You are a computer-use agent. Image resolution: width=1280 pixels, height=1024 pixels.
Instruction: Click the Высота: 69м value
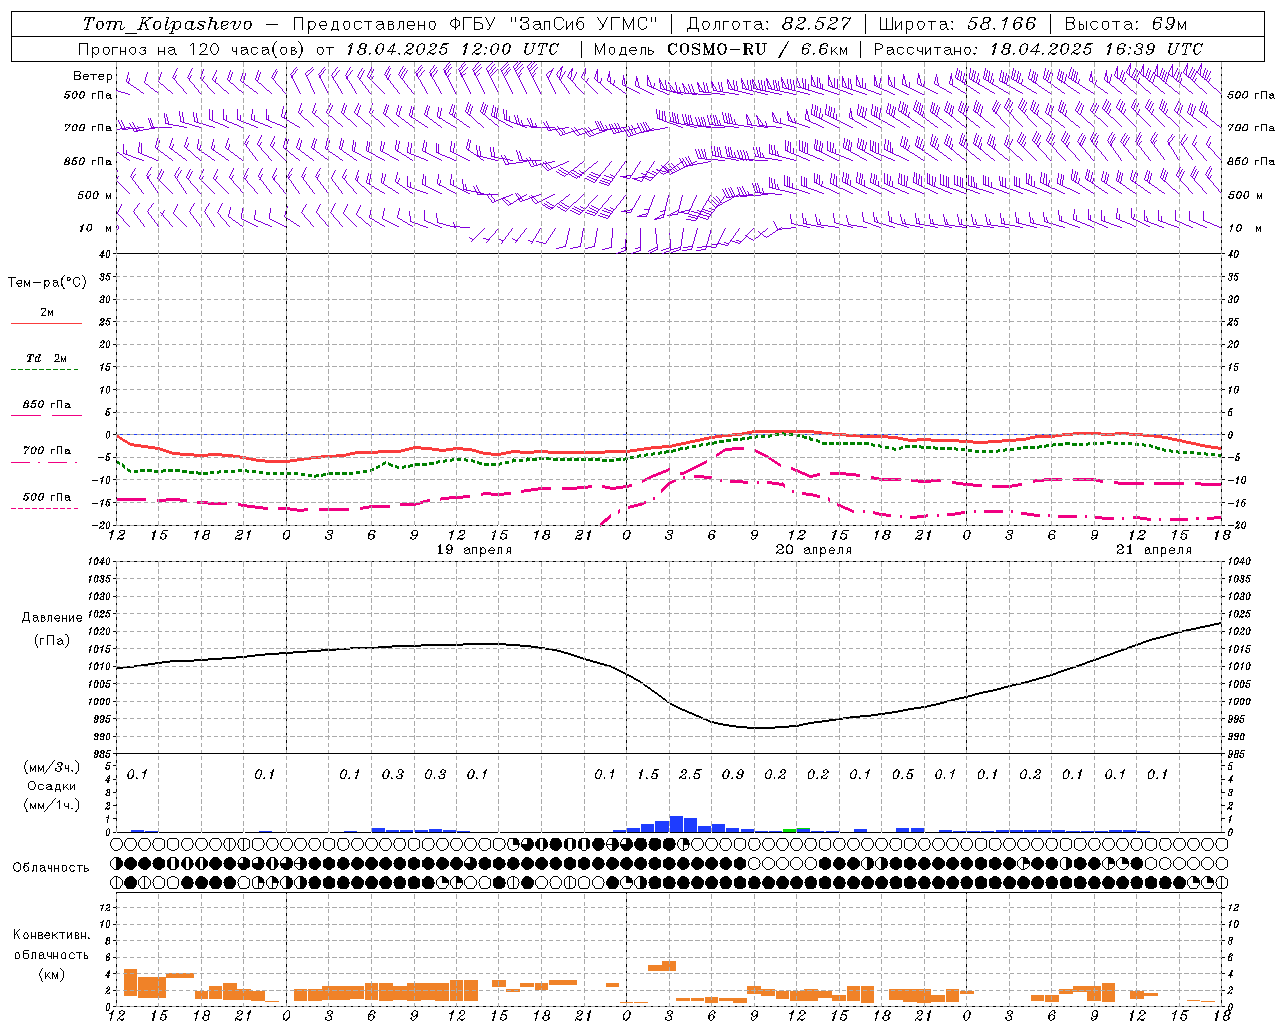(x=1126, y=24)
